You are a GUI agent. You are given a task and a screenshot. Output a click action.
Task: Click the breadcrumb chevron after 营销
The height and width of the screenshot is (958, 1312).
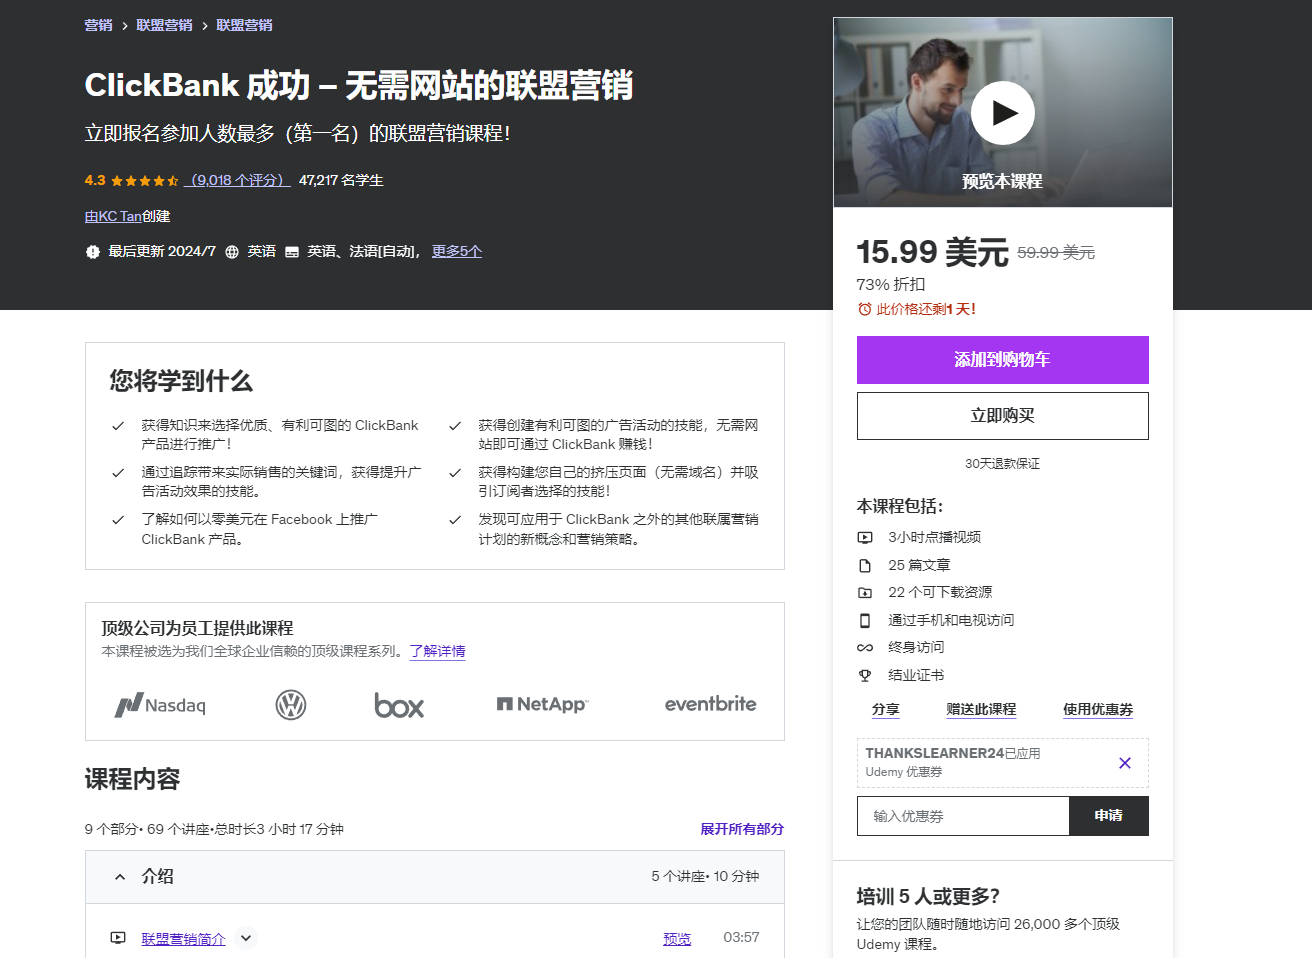pos(125,26)
